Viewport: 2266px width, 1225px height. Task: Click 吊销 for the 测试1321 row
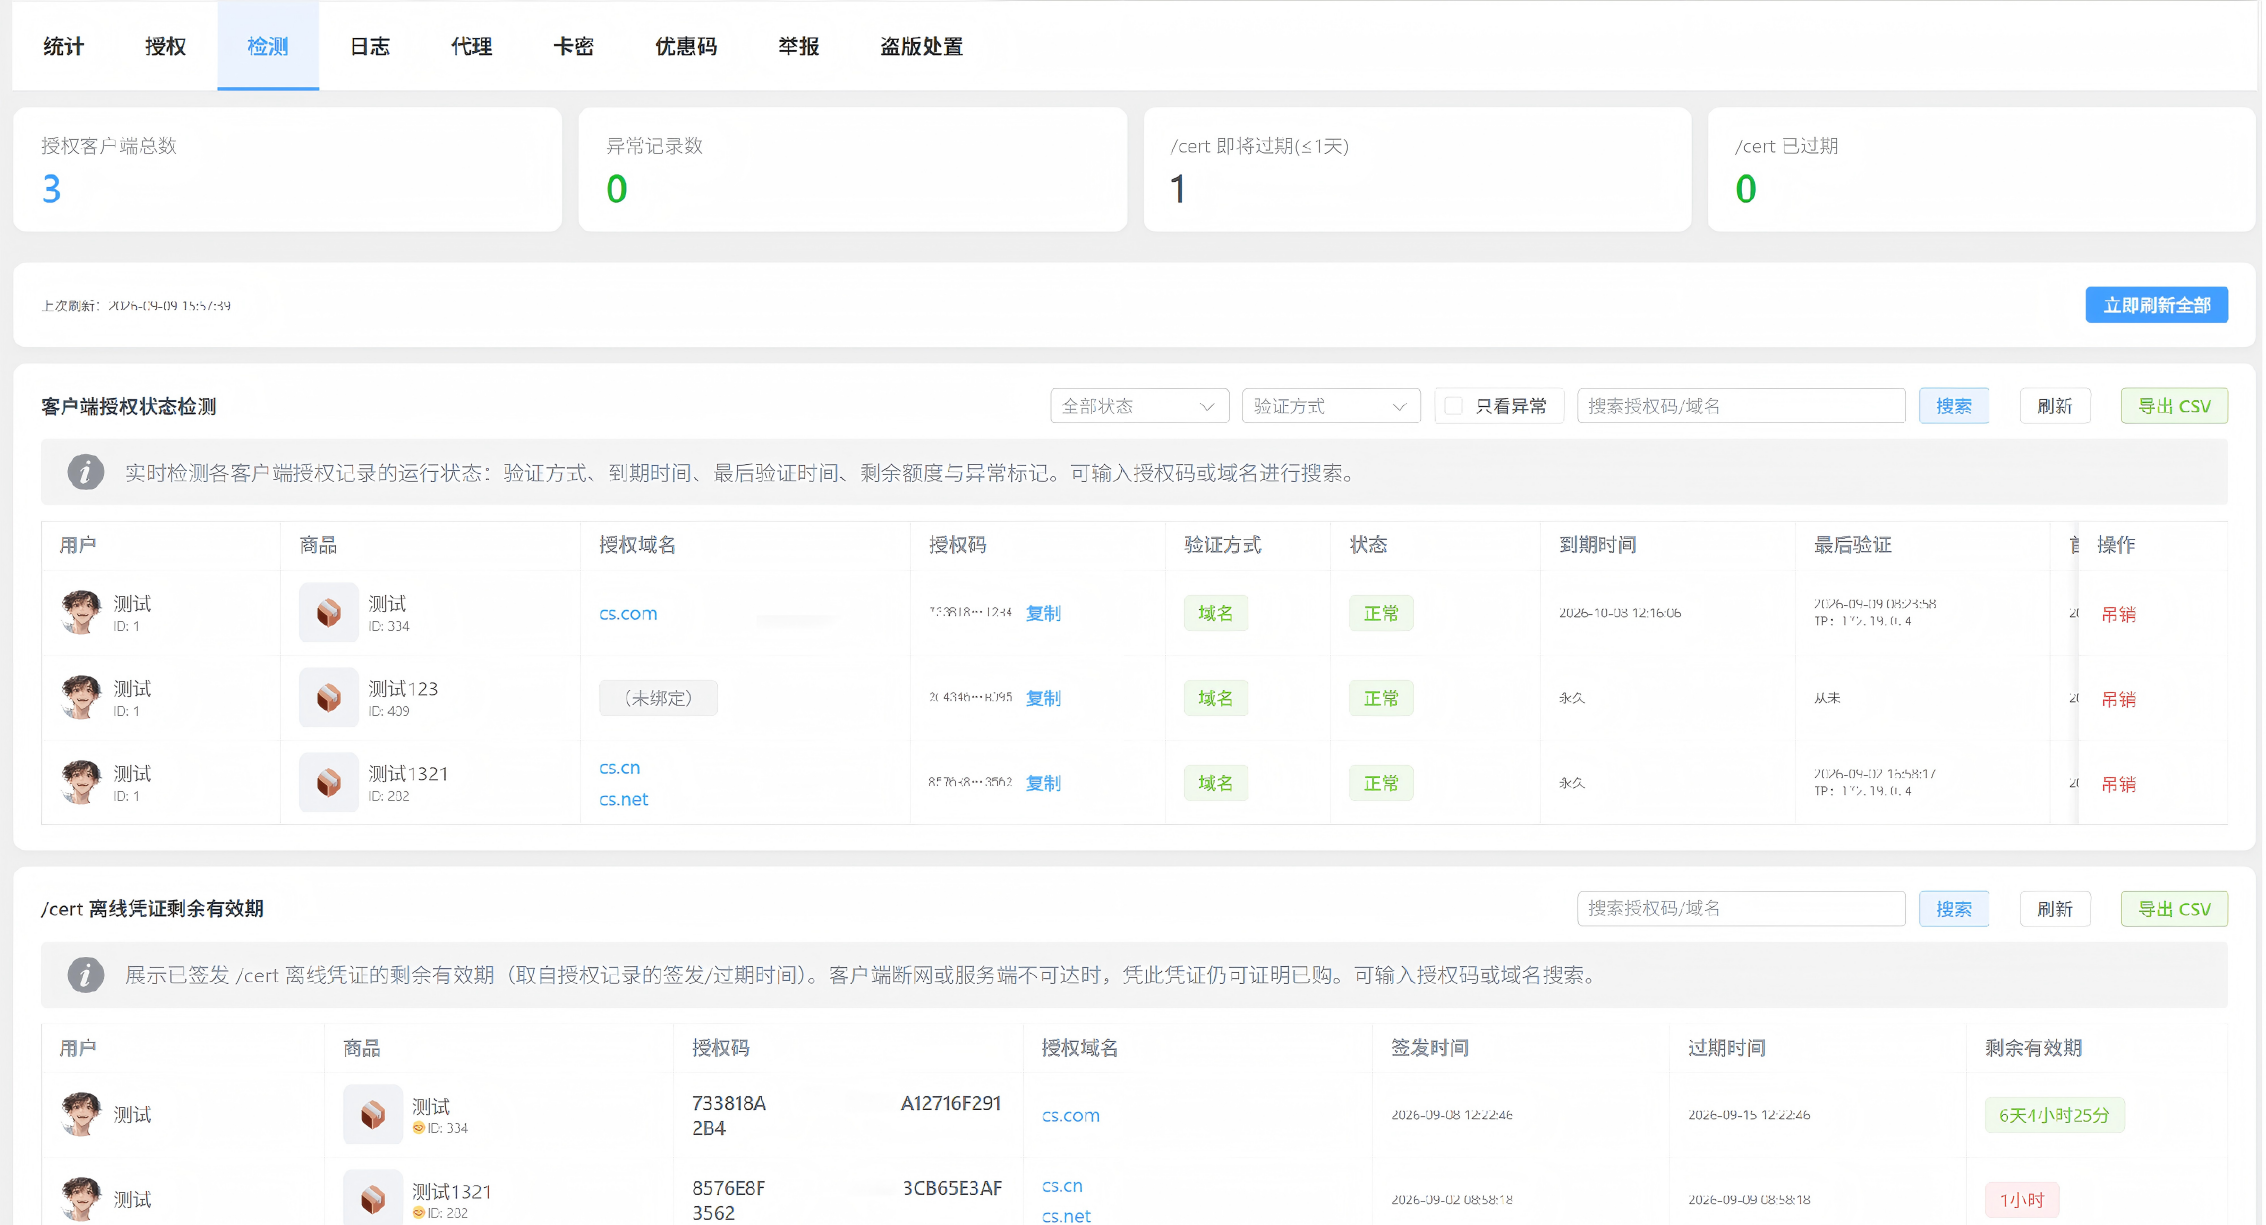(2118, 784)
